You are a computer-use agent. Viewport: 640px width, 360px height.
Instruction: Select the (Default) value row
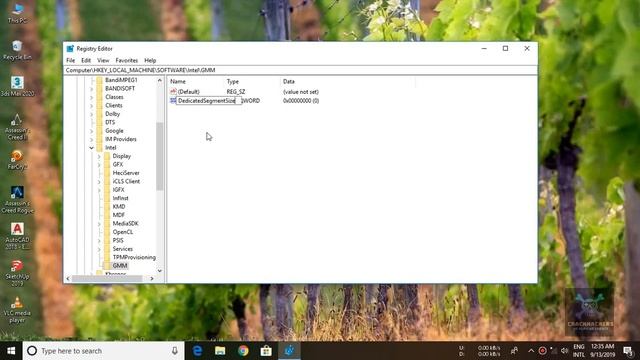pos(244,91)
